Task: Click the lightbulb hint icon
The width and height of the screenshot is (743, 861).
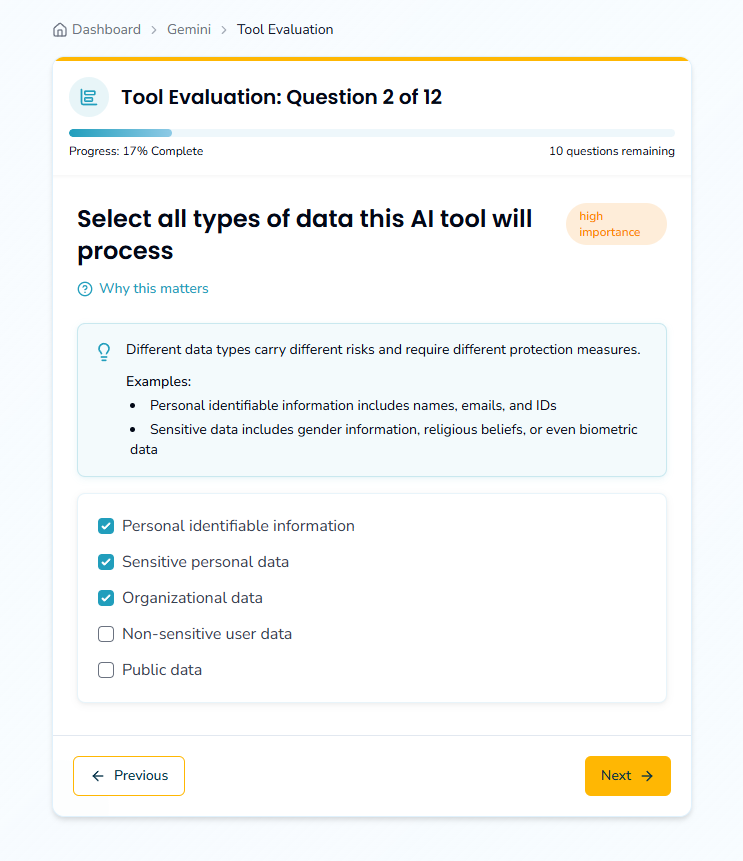Action: (x=103, y=352)
